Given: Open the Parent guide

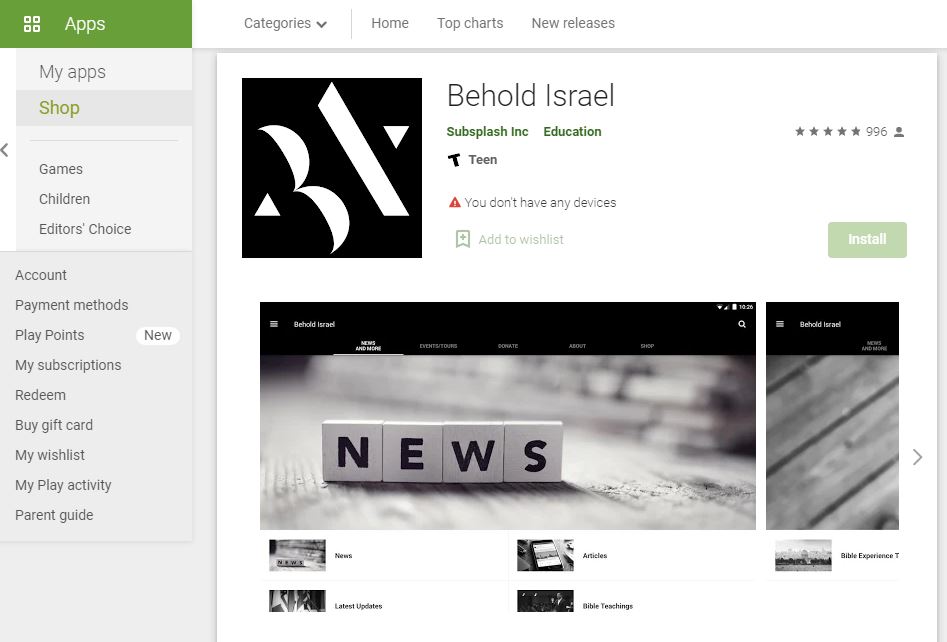Looking at the screenshot, I should (54, 515).
